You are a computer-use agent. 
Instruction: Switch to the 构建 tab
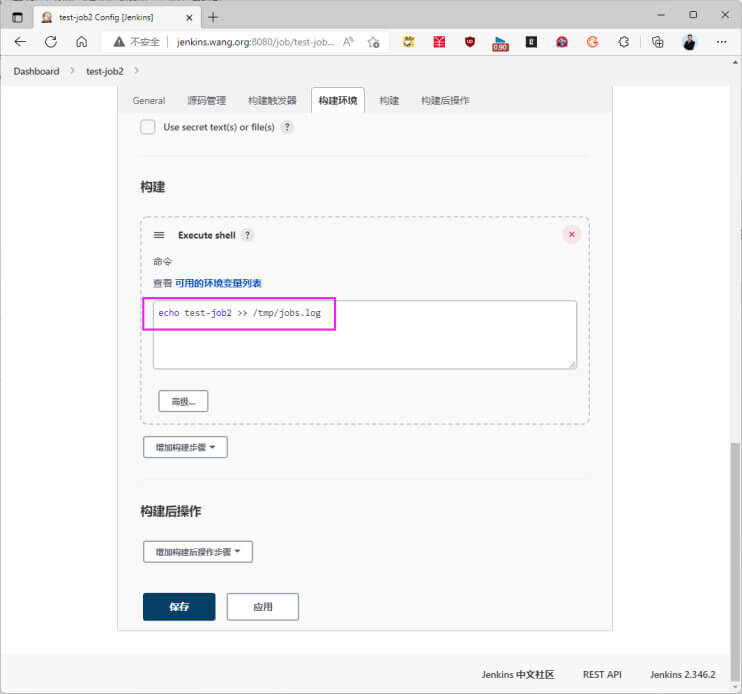389,101
